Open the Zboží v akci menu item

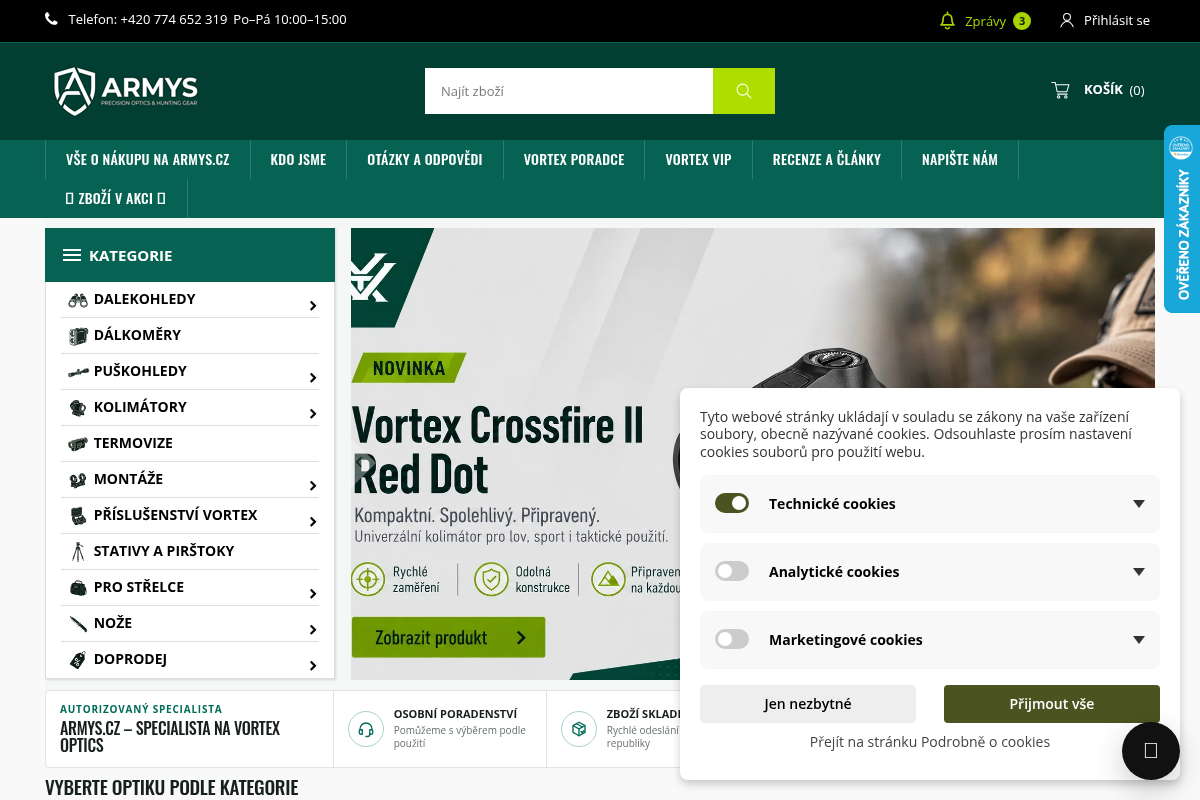116,198
